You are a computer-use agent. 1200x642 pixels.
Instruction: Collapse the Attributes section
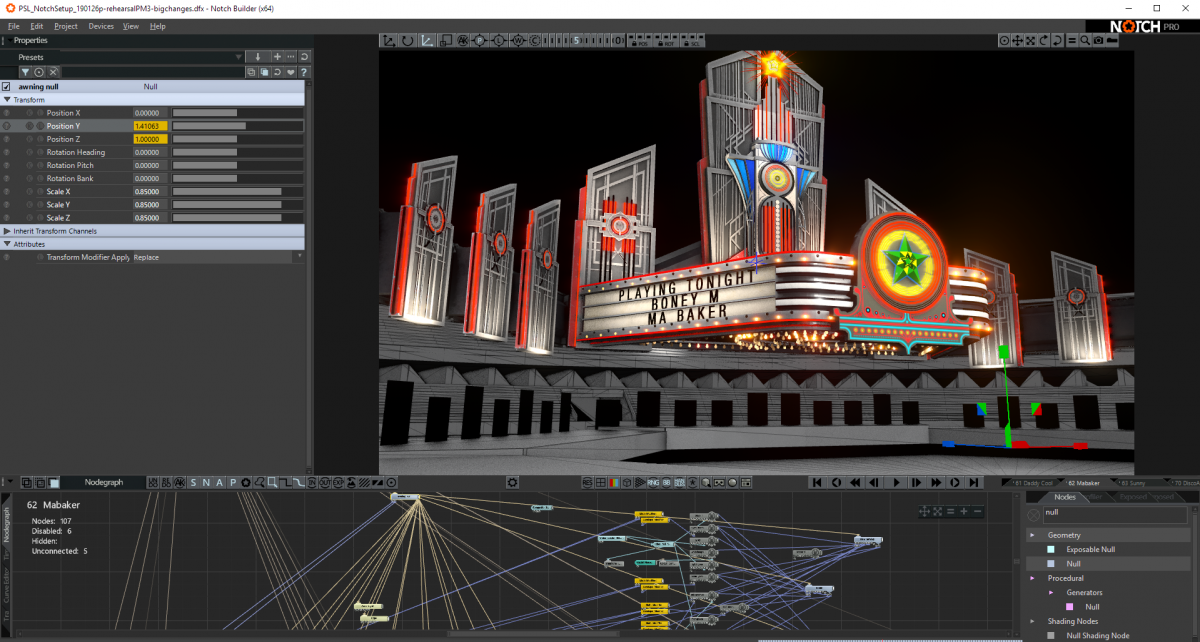7,244
